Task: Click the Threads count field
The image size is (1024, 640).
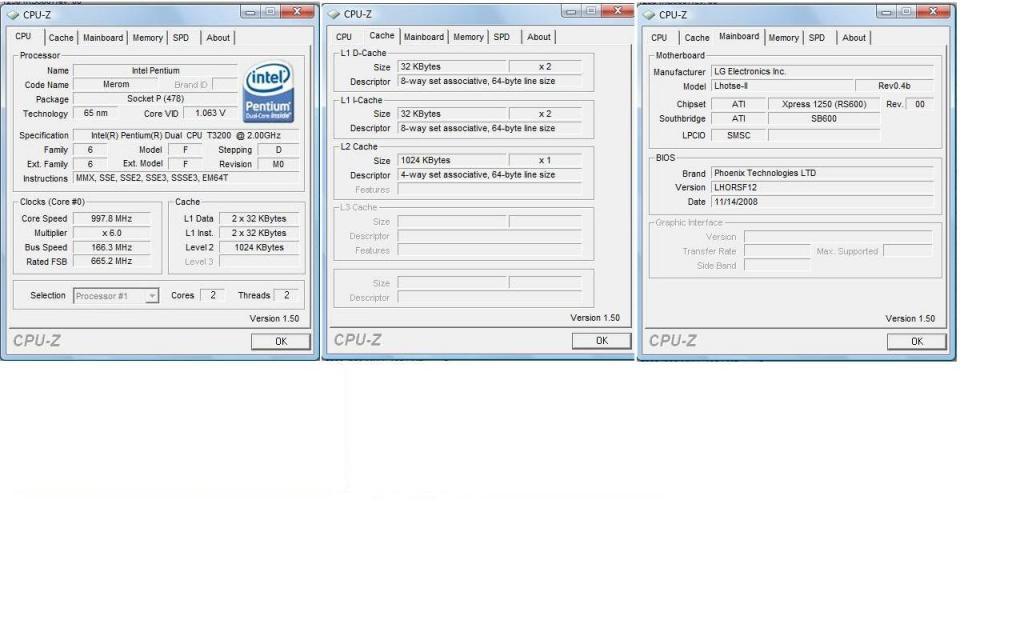Action: pyautogui.click(x=286, y=295)
